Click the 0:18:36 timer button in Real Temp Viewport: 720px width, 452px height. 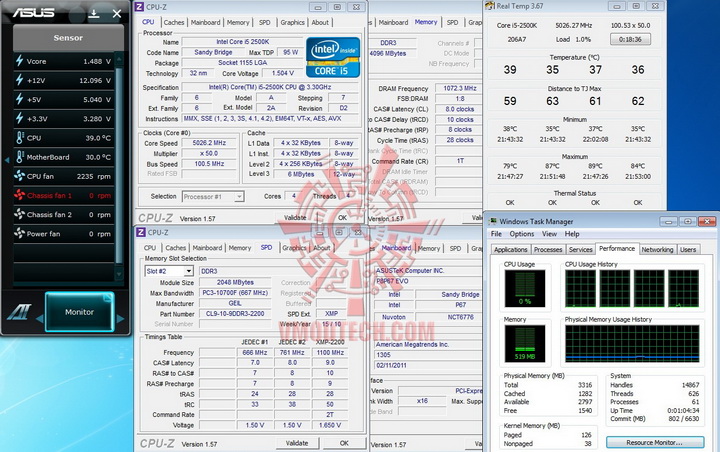pos(630,40)
